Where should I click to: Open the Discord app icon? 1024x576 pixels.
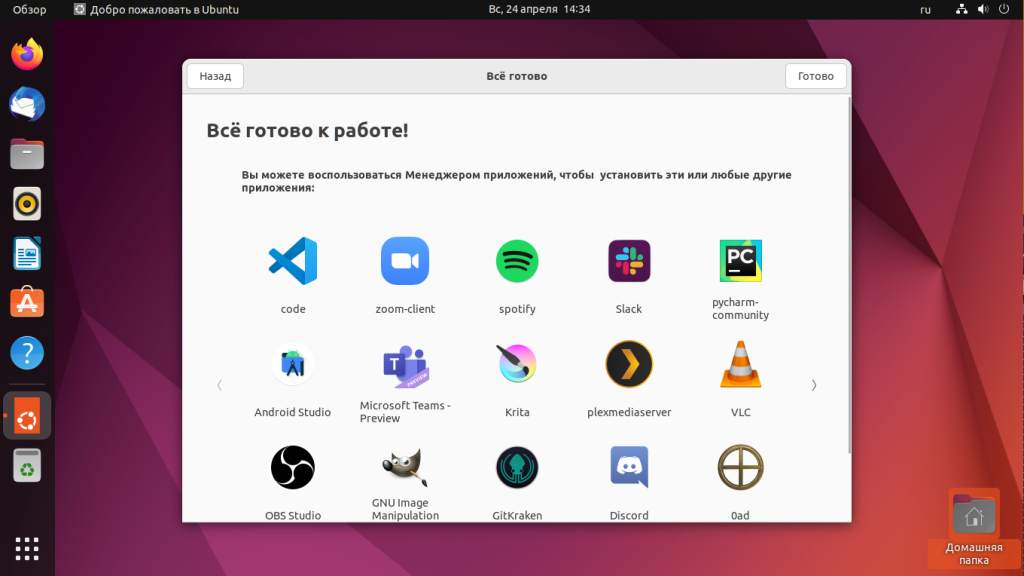(x=629, y=467)
